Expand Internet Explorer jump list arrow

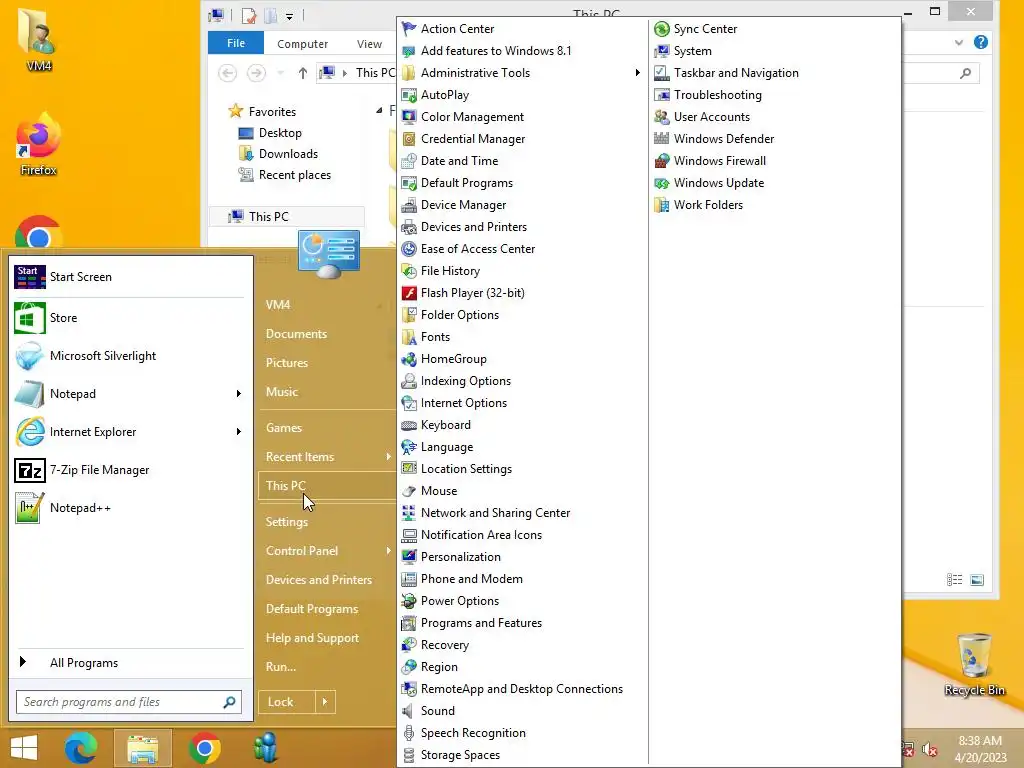coord(238,432)
